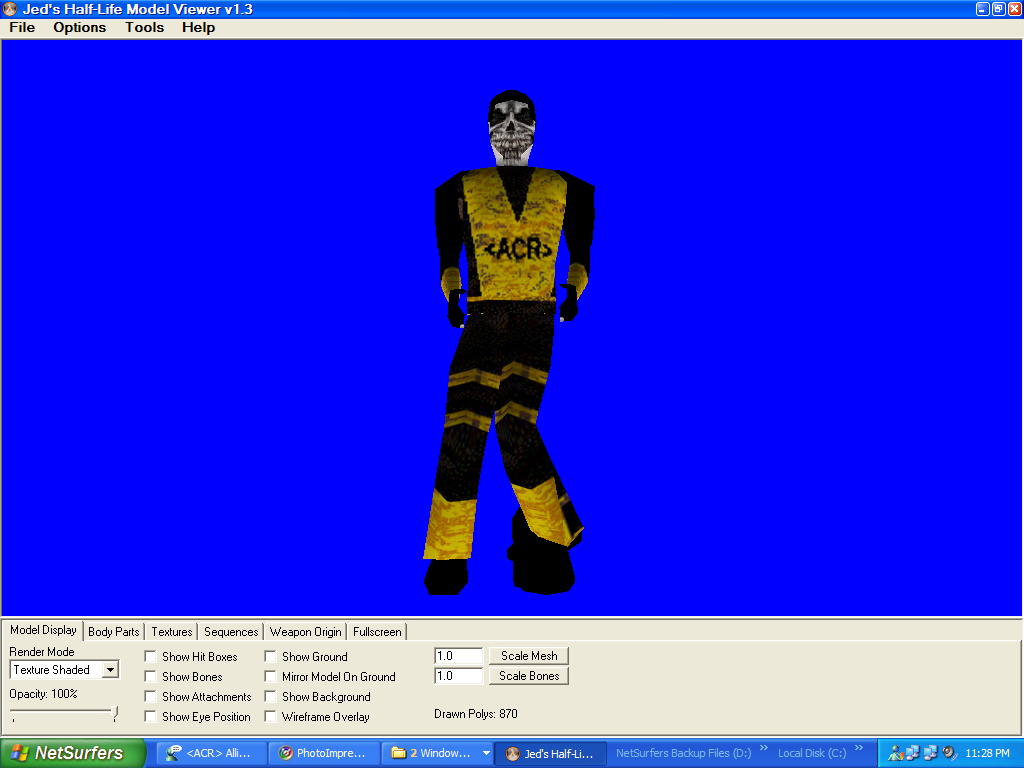
Task: Open the <ACR> Alli... taskbar window
Action: click(212, 753)
